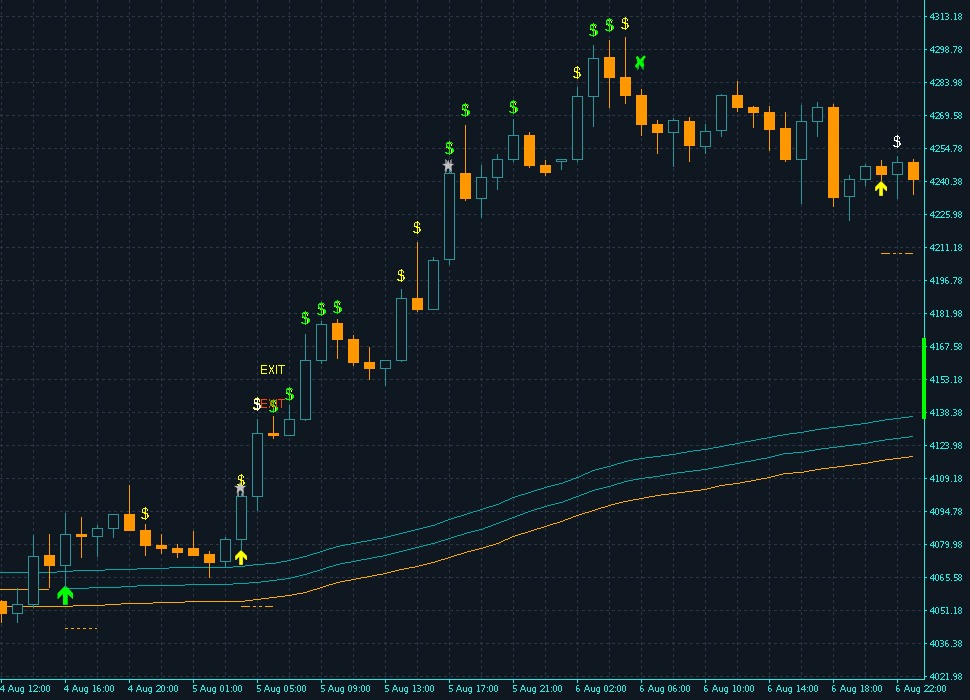Select the red EXIT label
This screenshot has width=970, height=700.
click(273, 404)
